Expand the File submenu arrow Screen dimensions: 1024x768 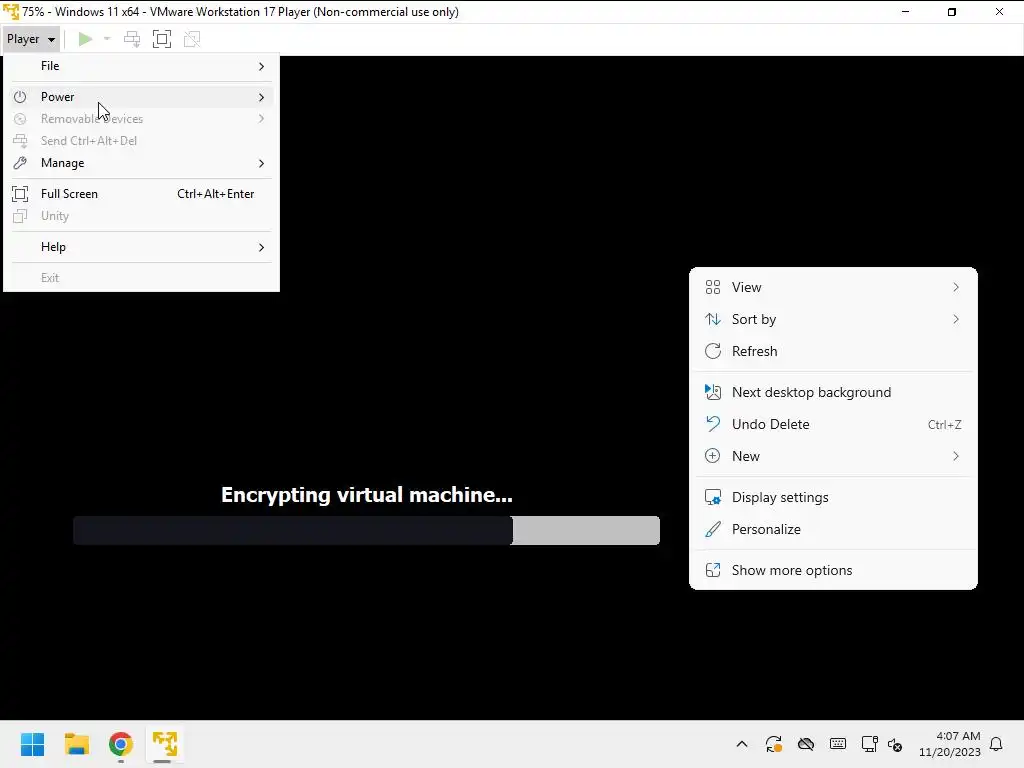pos(261,67)
